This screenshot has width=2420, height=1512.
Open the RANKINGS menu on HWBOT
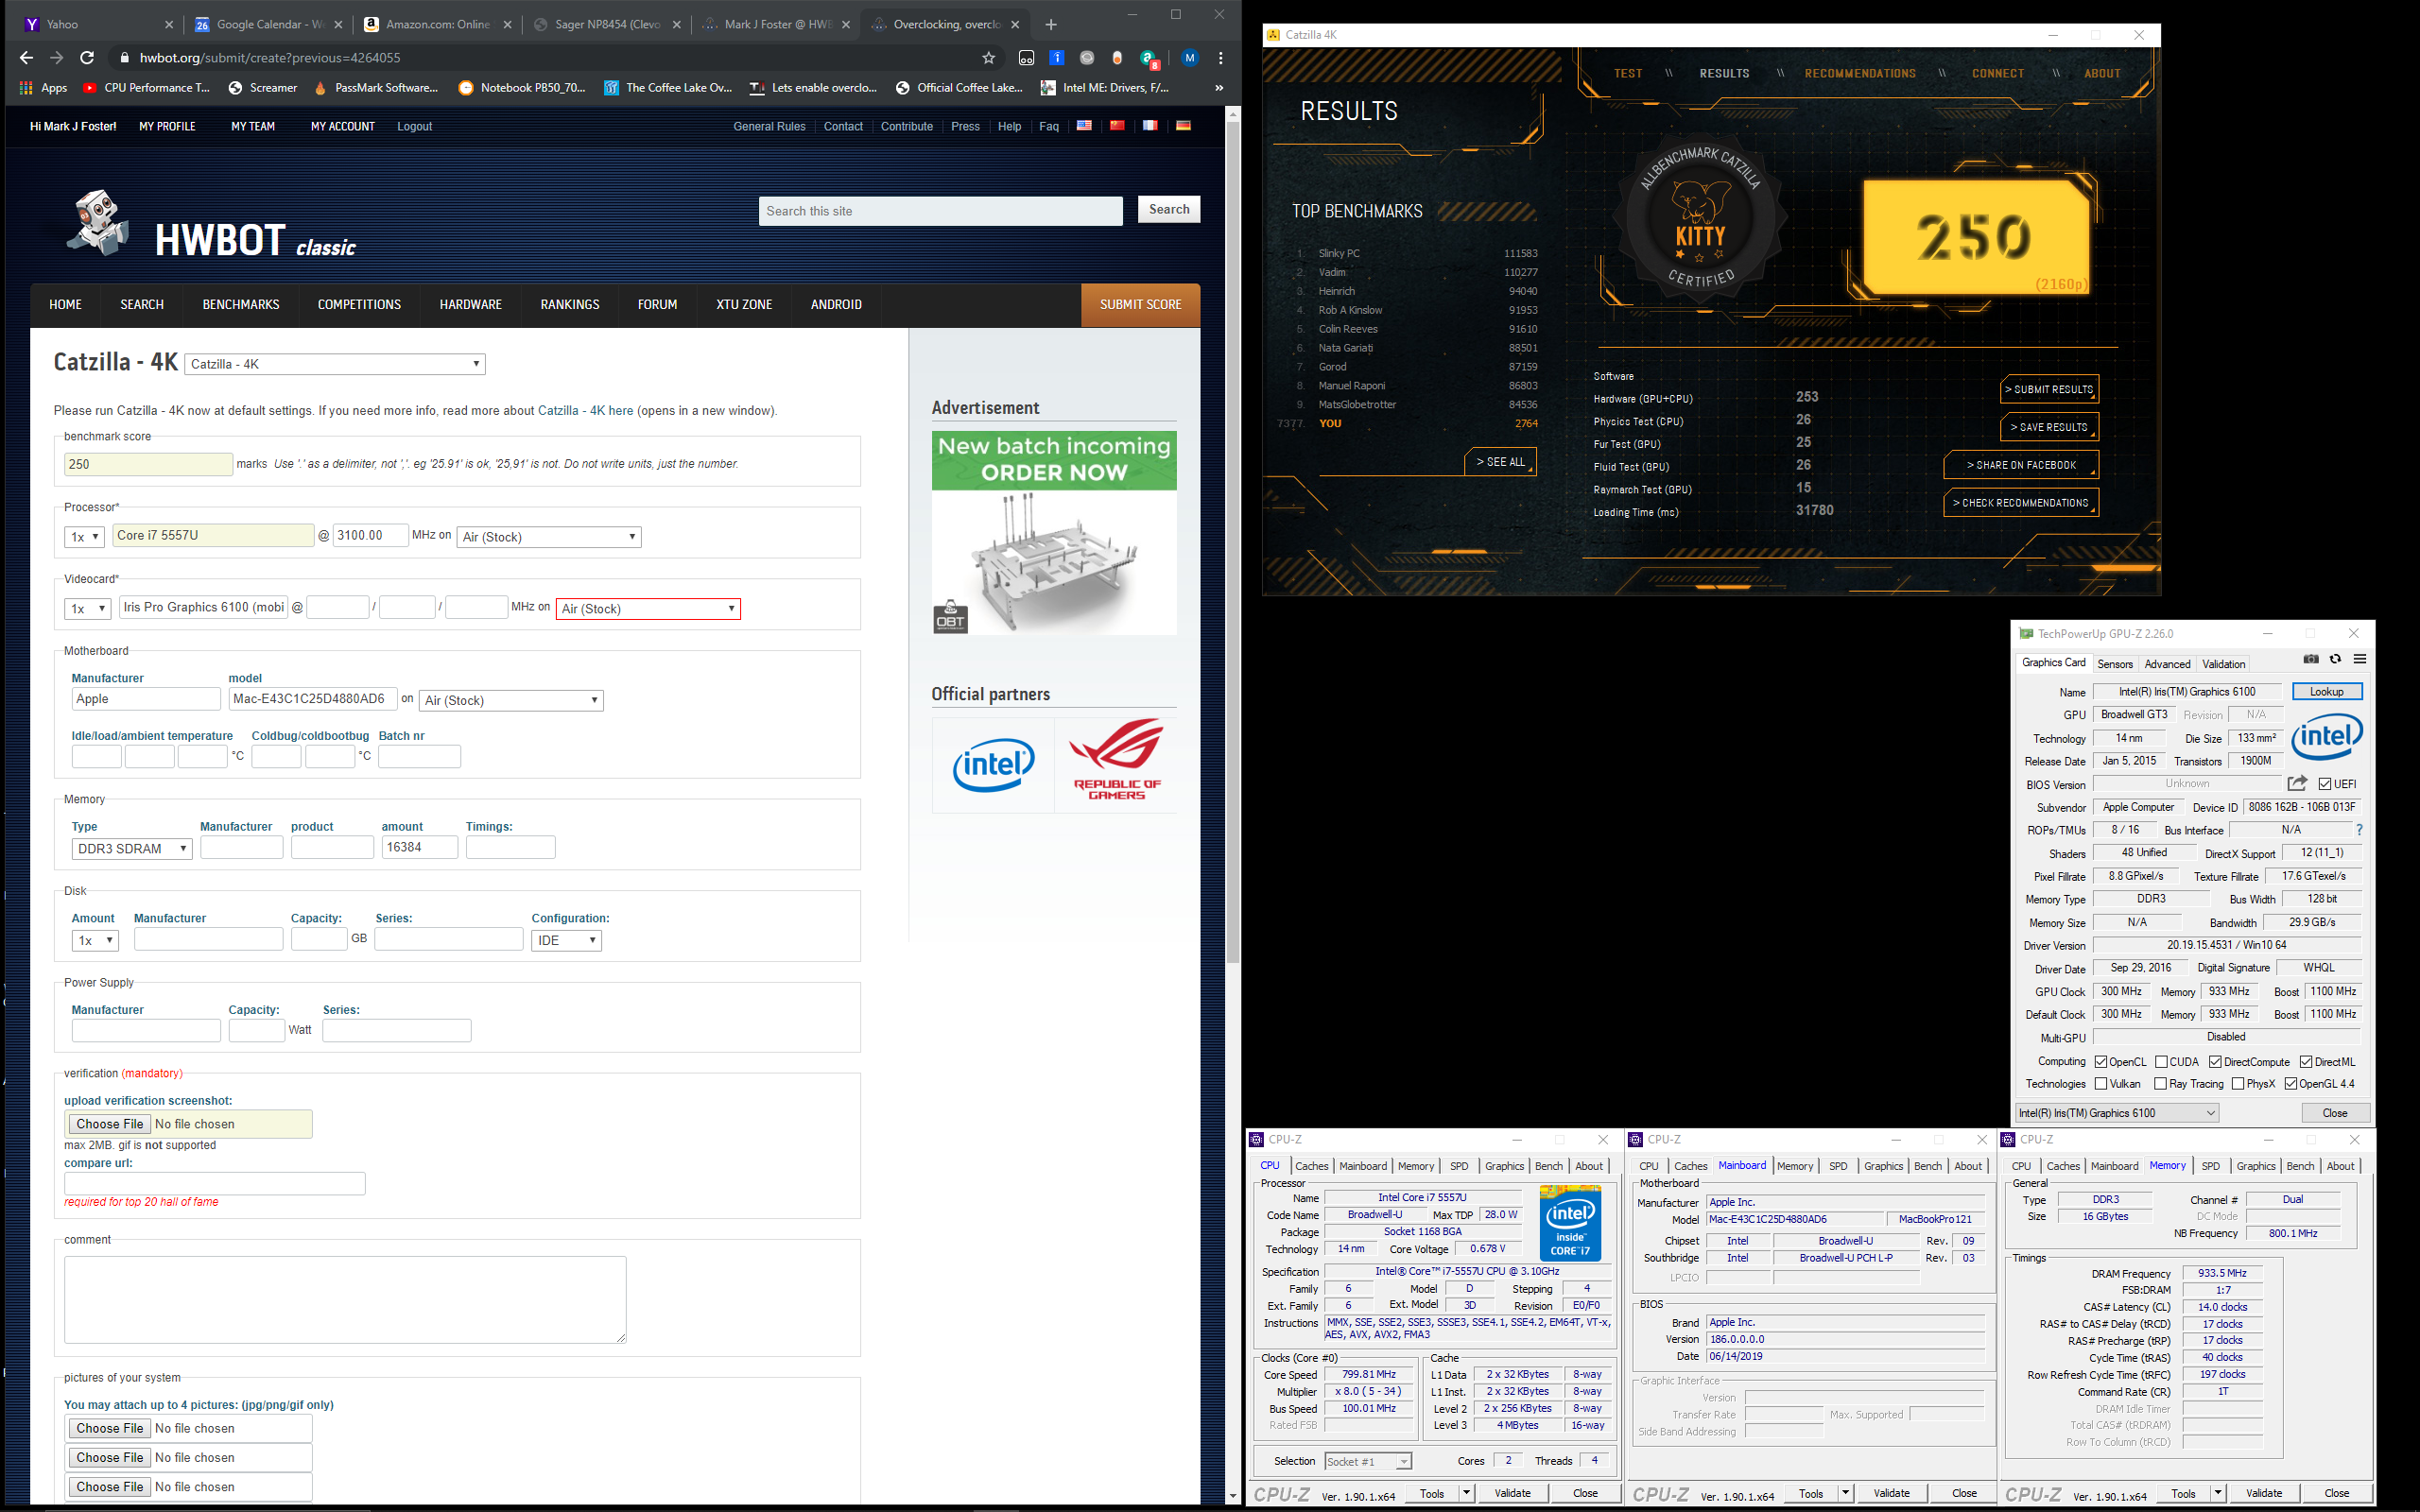[570, 304]
